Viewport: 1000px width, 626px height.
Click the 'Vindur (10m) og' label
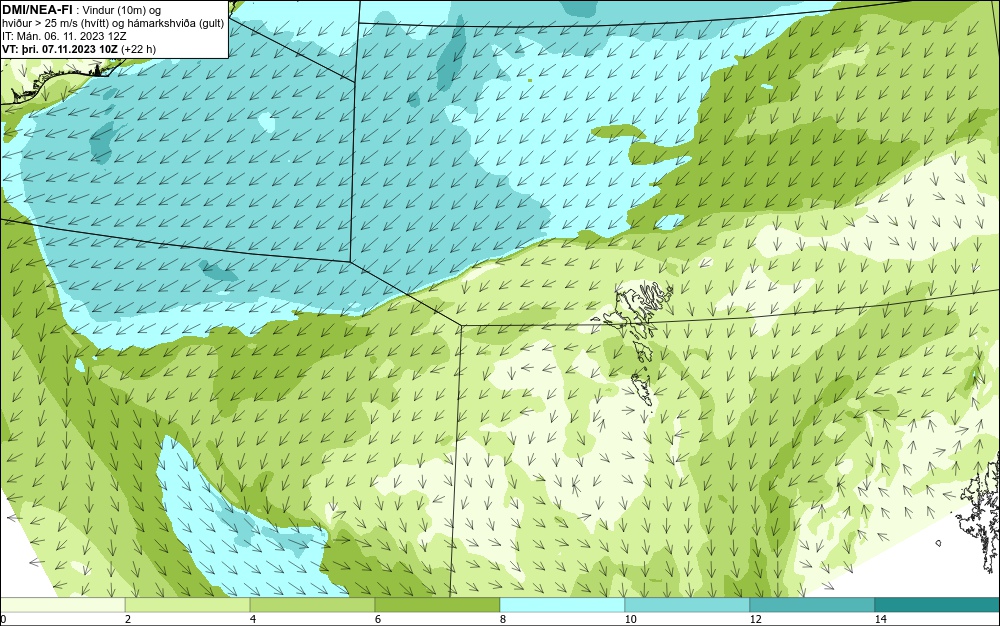(x=122, y=10)
